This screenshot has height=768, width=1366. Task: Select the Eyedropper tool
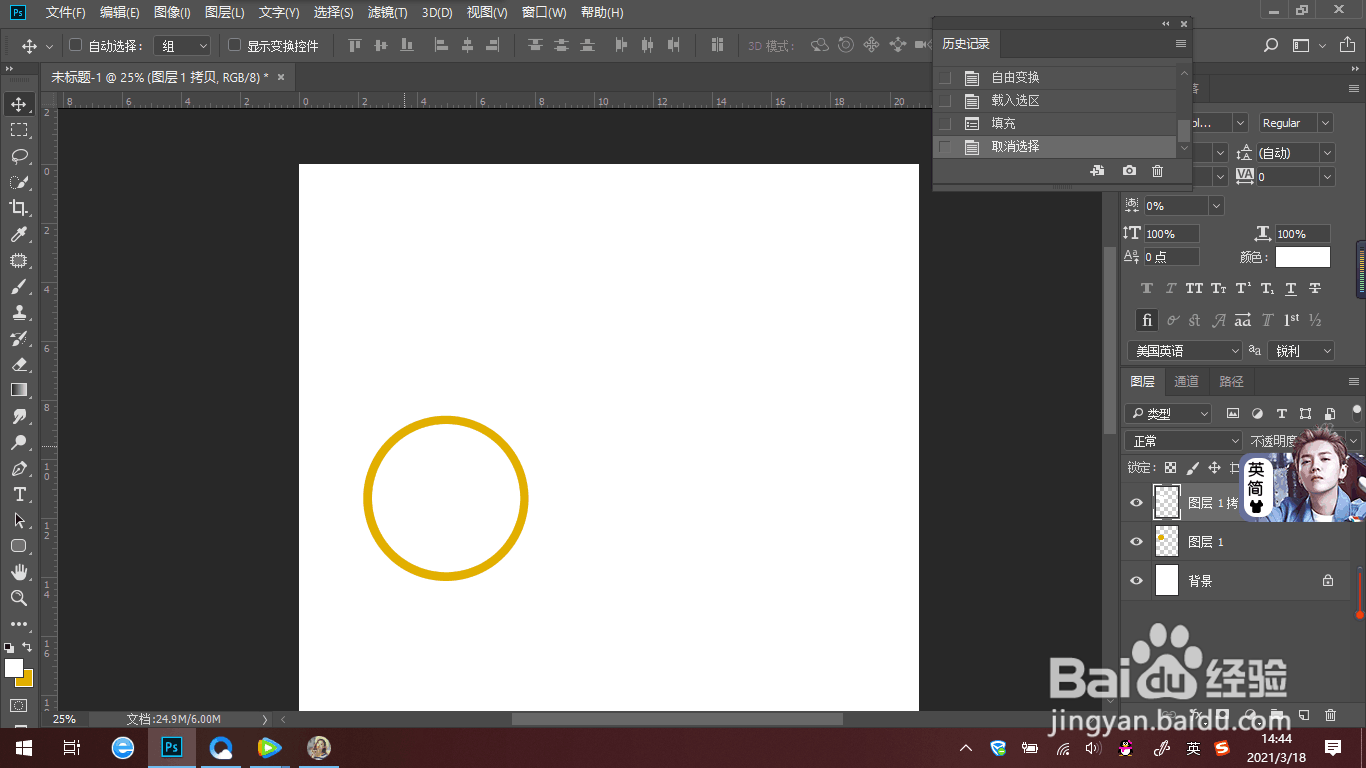19,234
